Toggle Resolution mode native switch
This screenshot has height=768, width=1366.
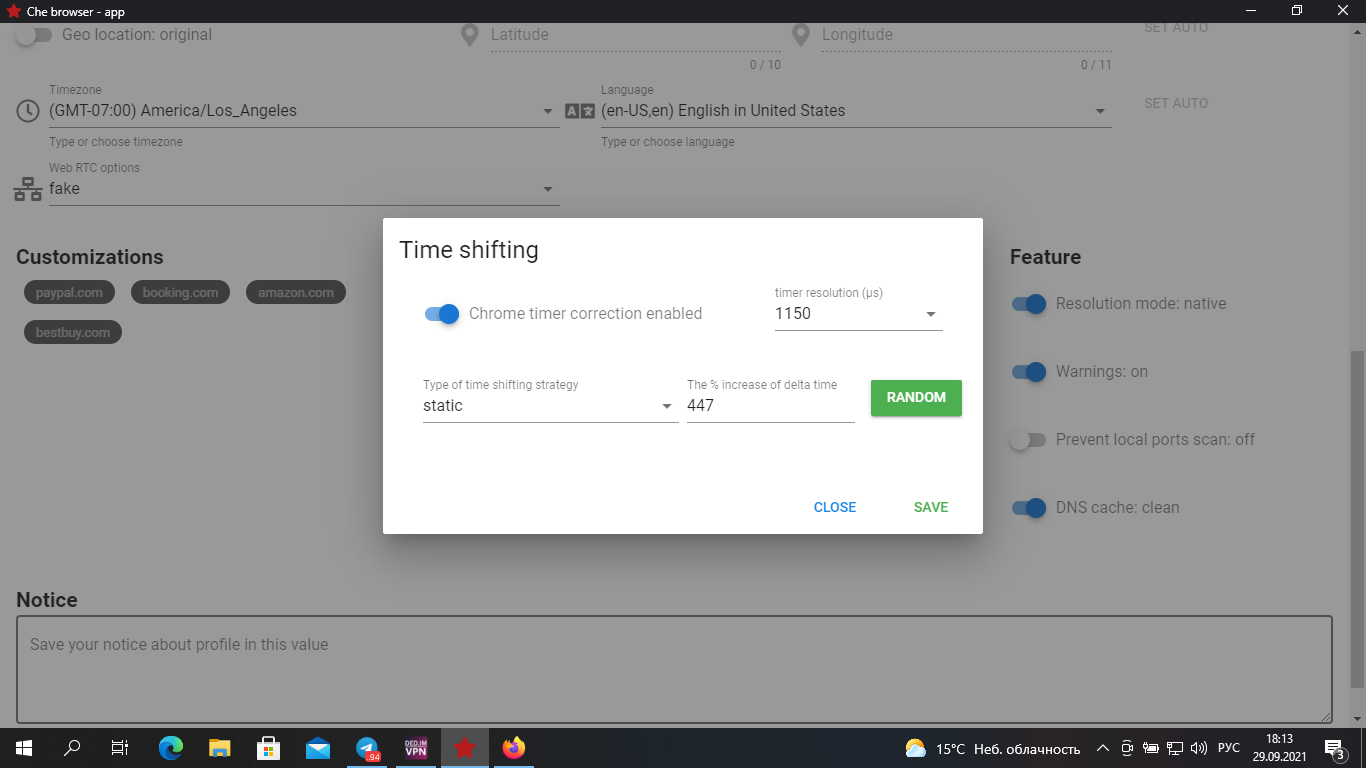(1029, 304)
